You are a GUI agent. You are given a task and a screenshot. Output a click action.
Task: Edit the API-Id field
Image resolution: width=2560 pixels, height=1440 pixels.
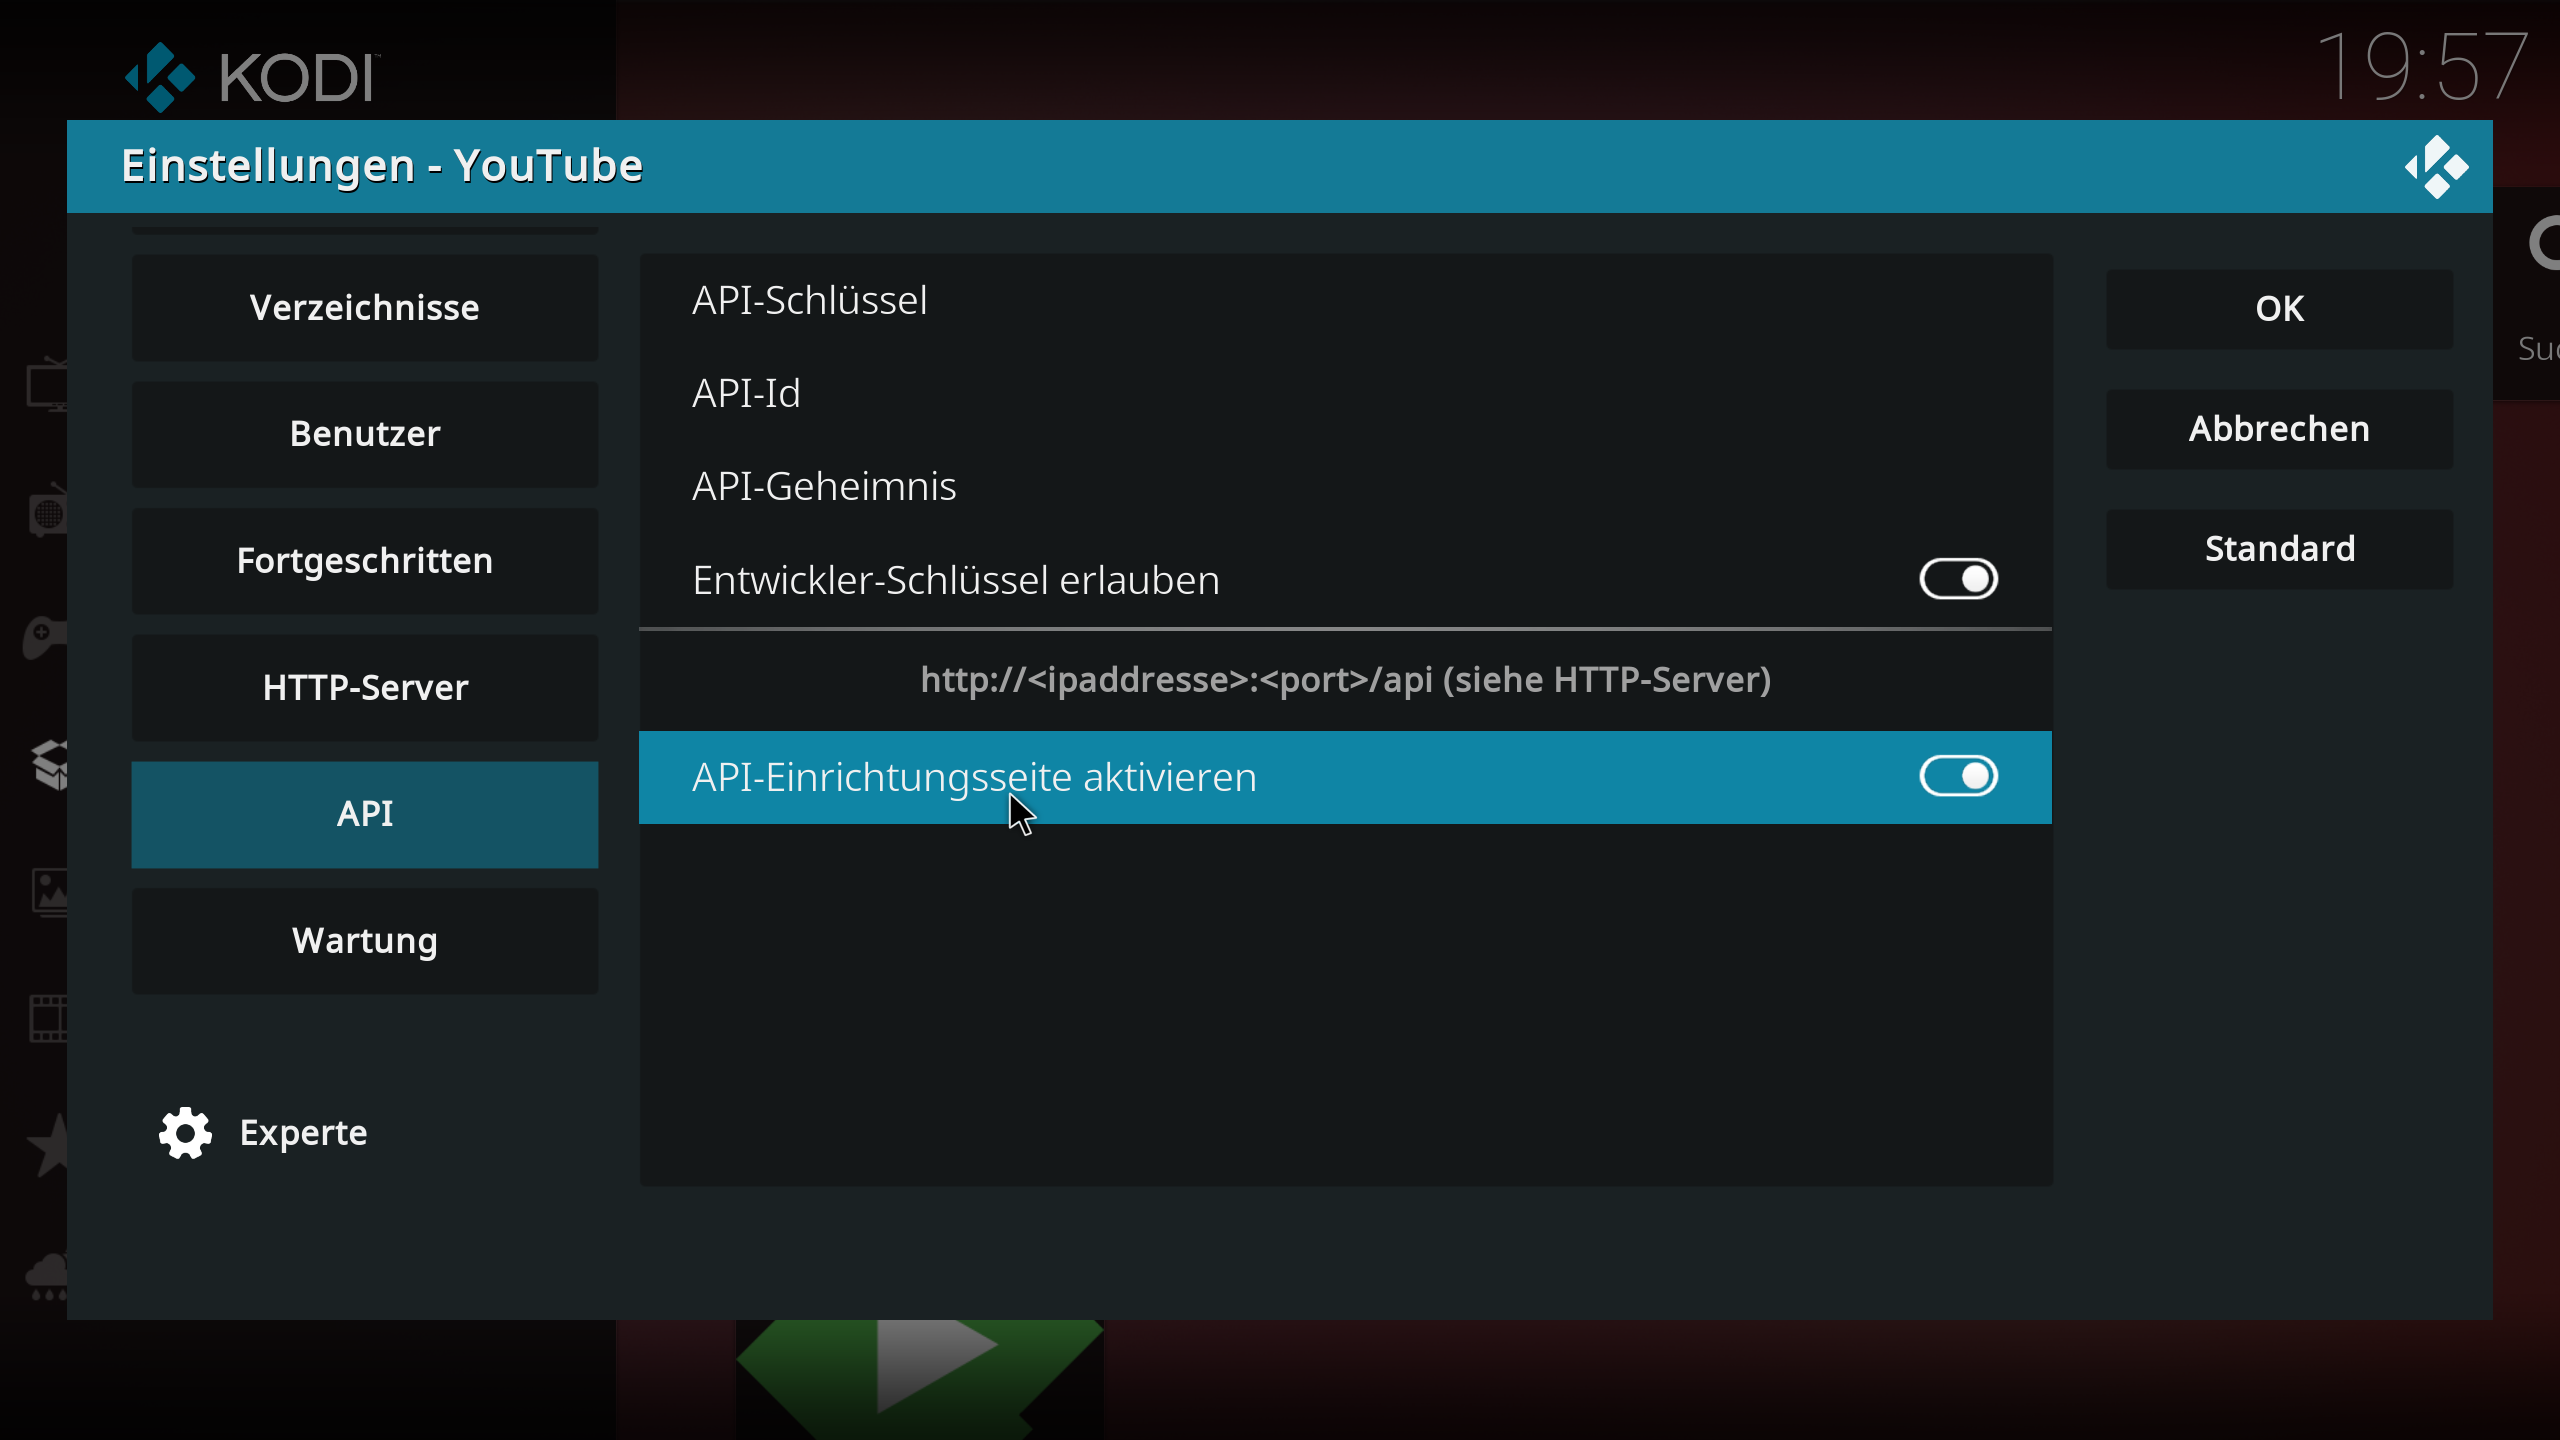click(1345, 393)
